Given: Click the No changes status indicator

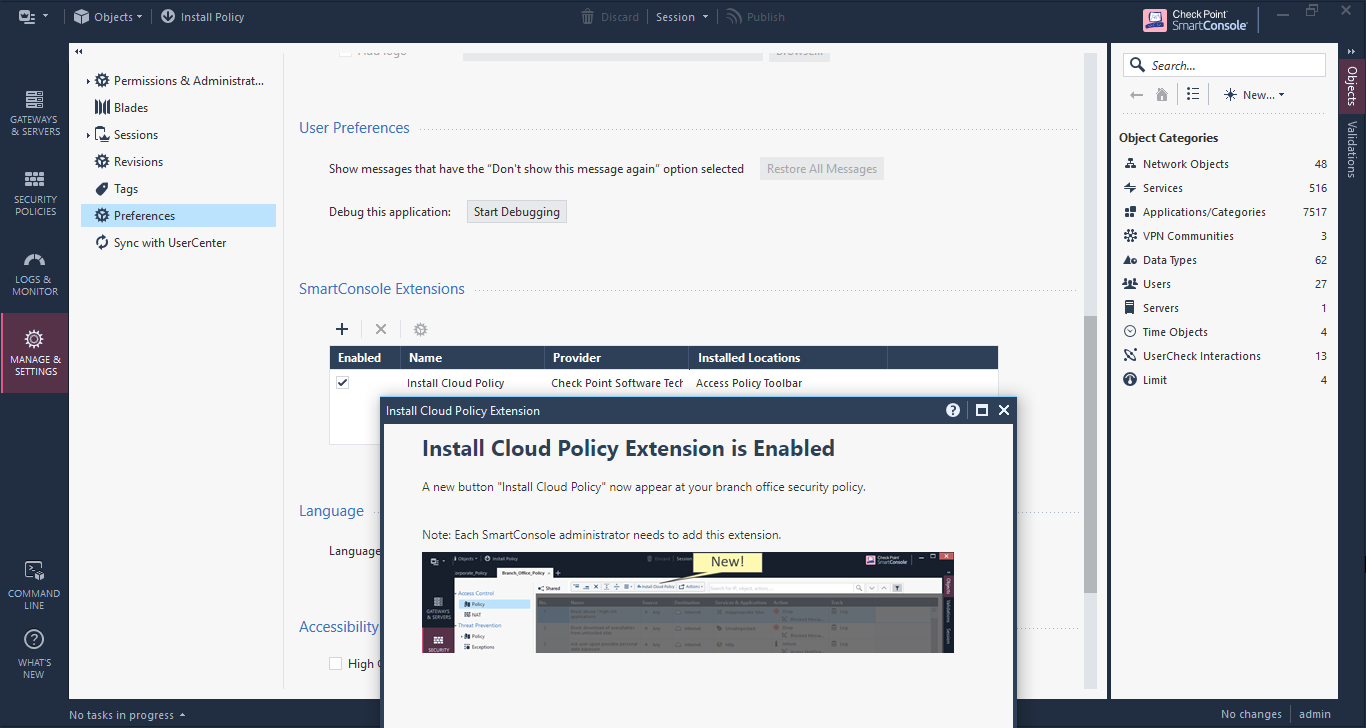Looking at the screenshot, I should (x=1251, y=715).
